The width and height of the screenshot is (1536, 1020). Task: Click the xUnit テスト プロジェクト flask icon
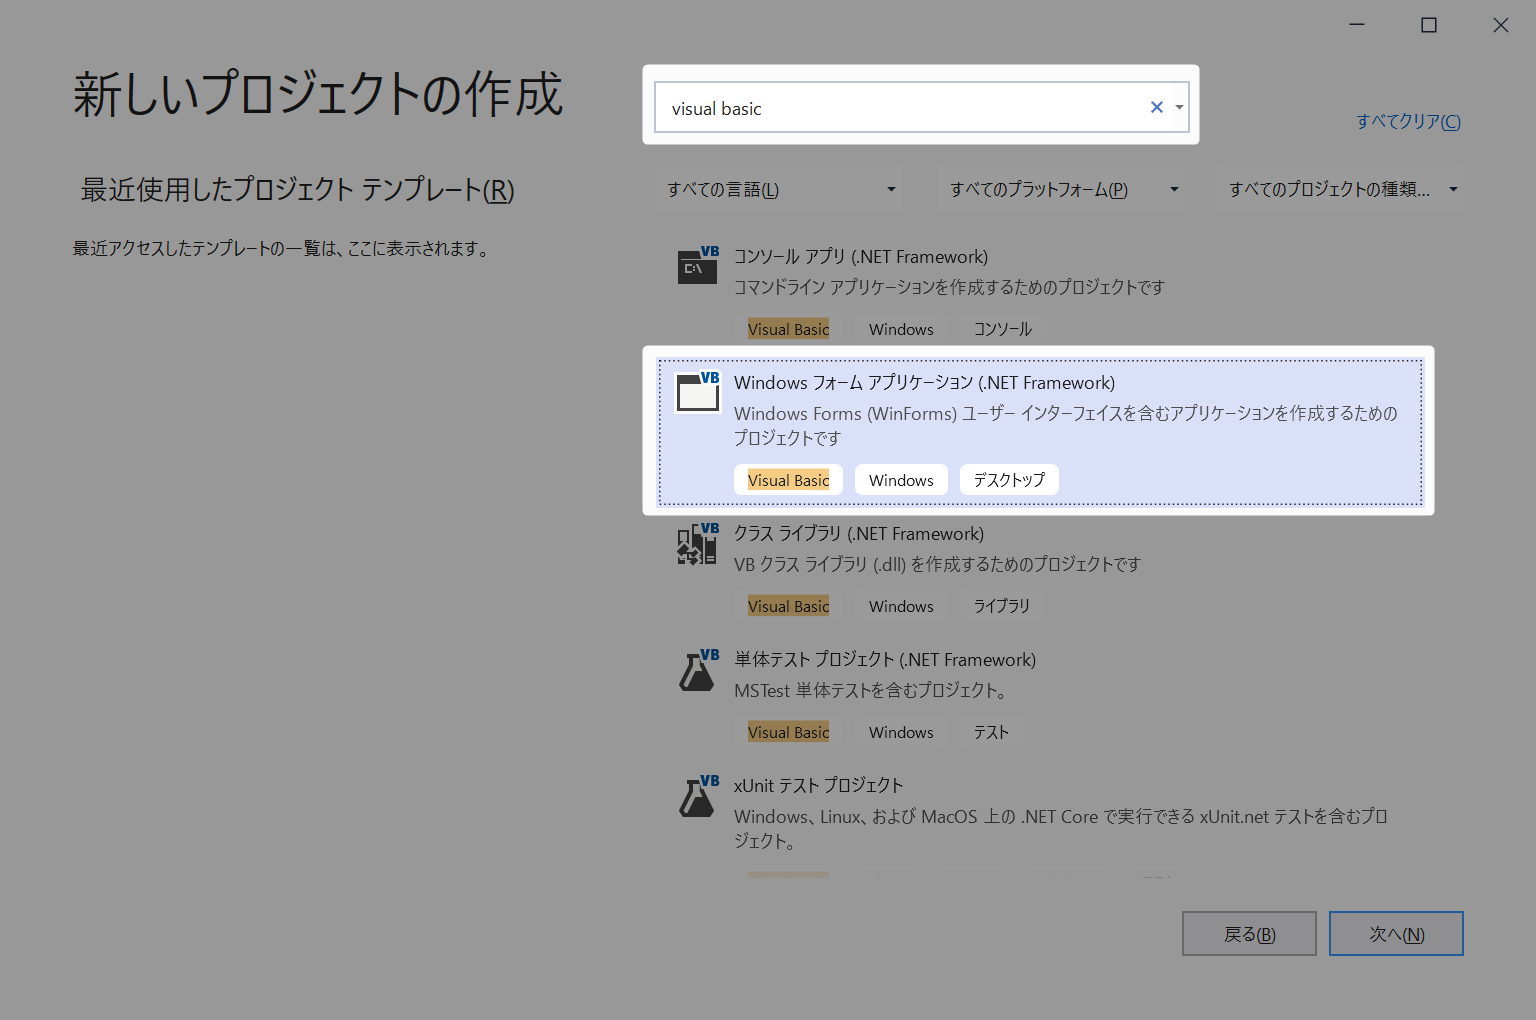[698, 796]
